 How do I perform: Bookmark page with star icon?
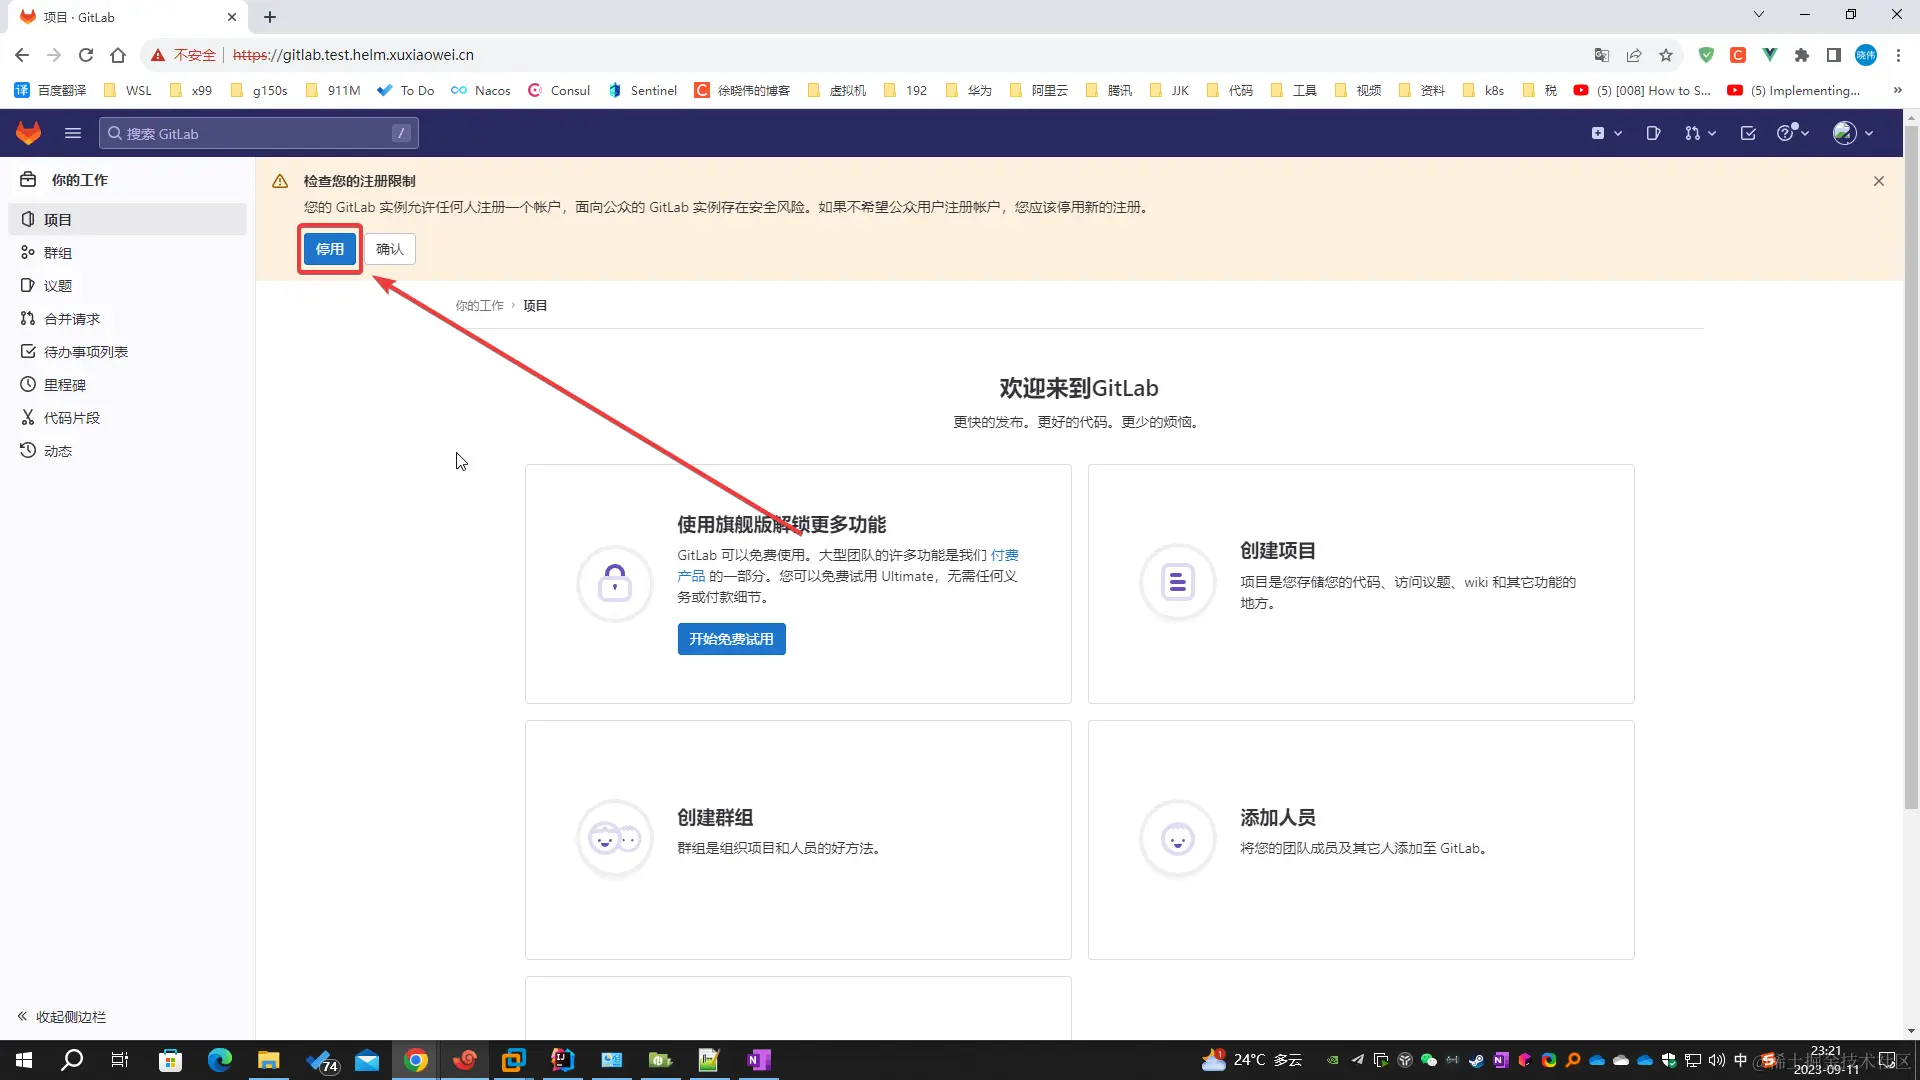pos(1666,55)
